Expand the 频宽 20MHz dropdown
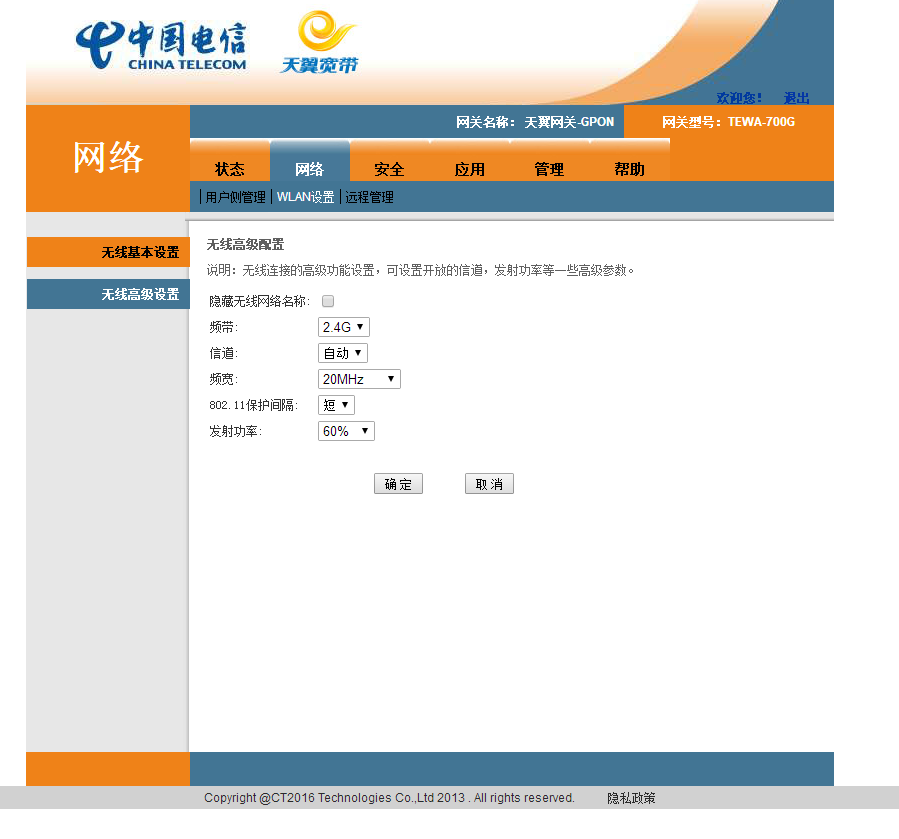 pyautogui.click(x=358, y=379)
